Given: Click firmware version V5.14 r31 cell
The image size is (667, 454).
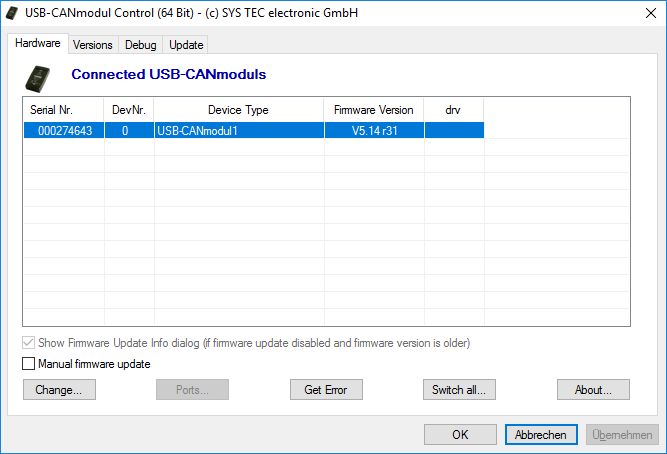Looking at the screenshot, I should coord(374,130).
